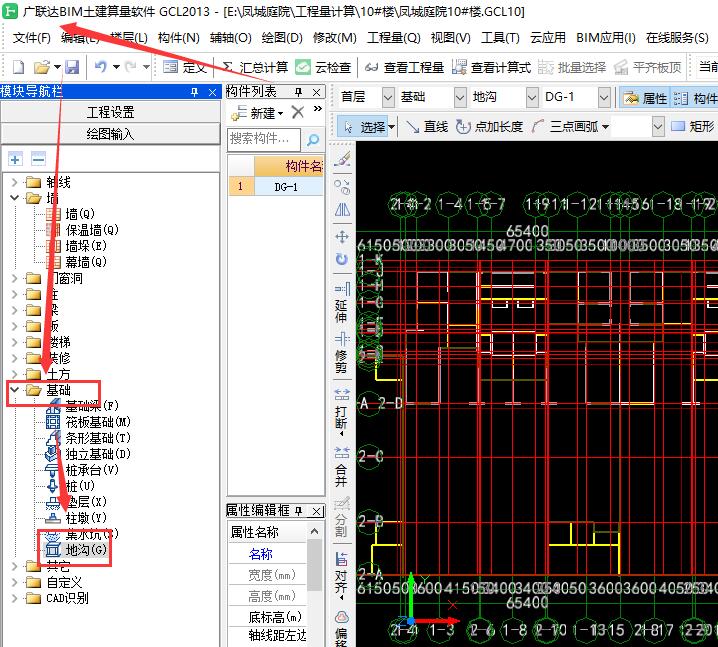This screenshot has width=718, height=647.
Task: Select 筏板基础(M) in the tree
Action: [88, 422]
